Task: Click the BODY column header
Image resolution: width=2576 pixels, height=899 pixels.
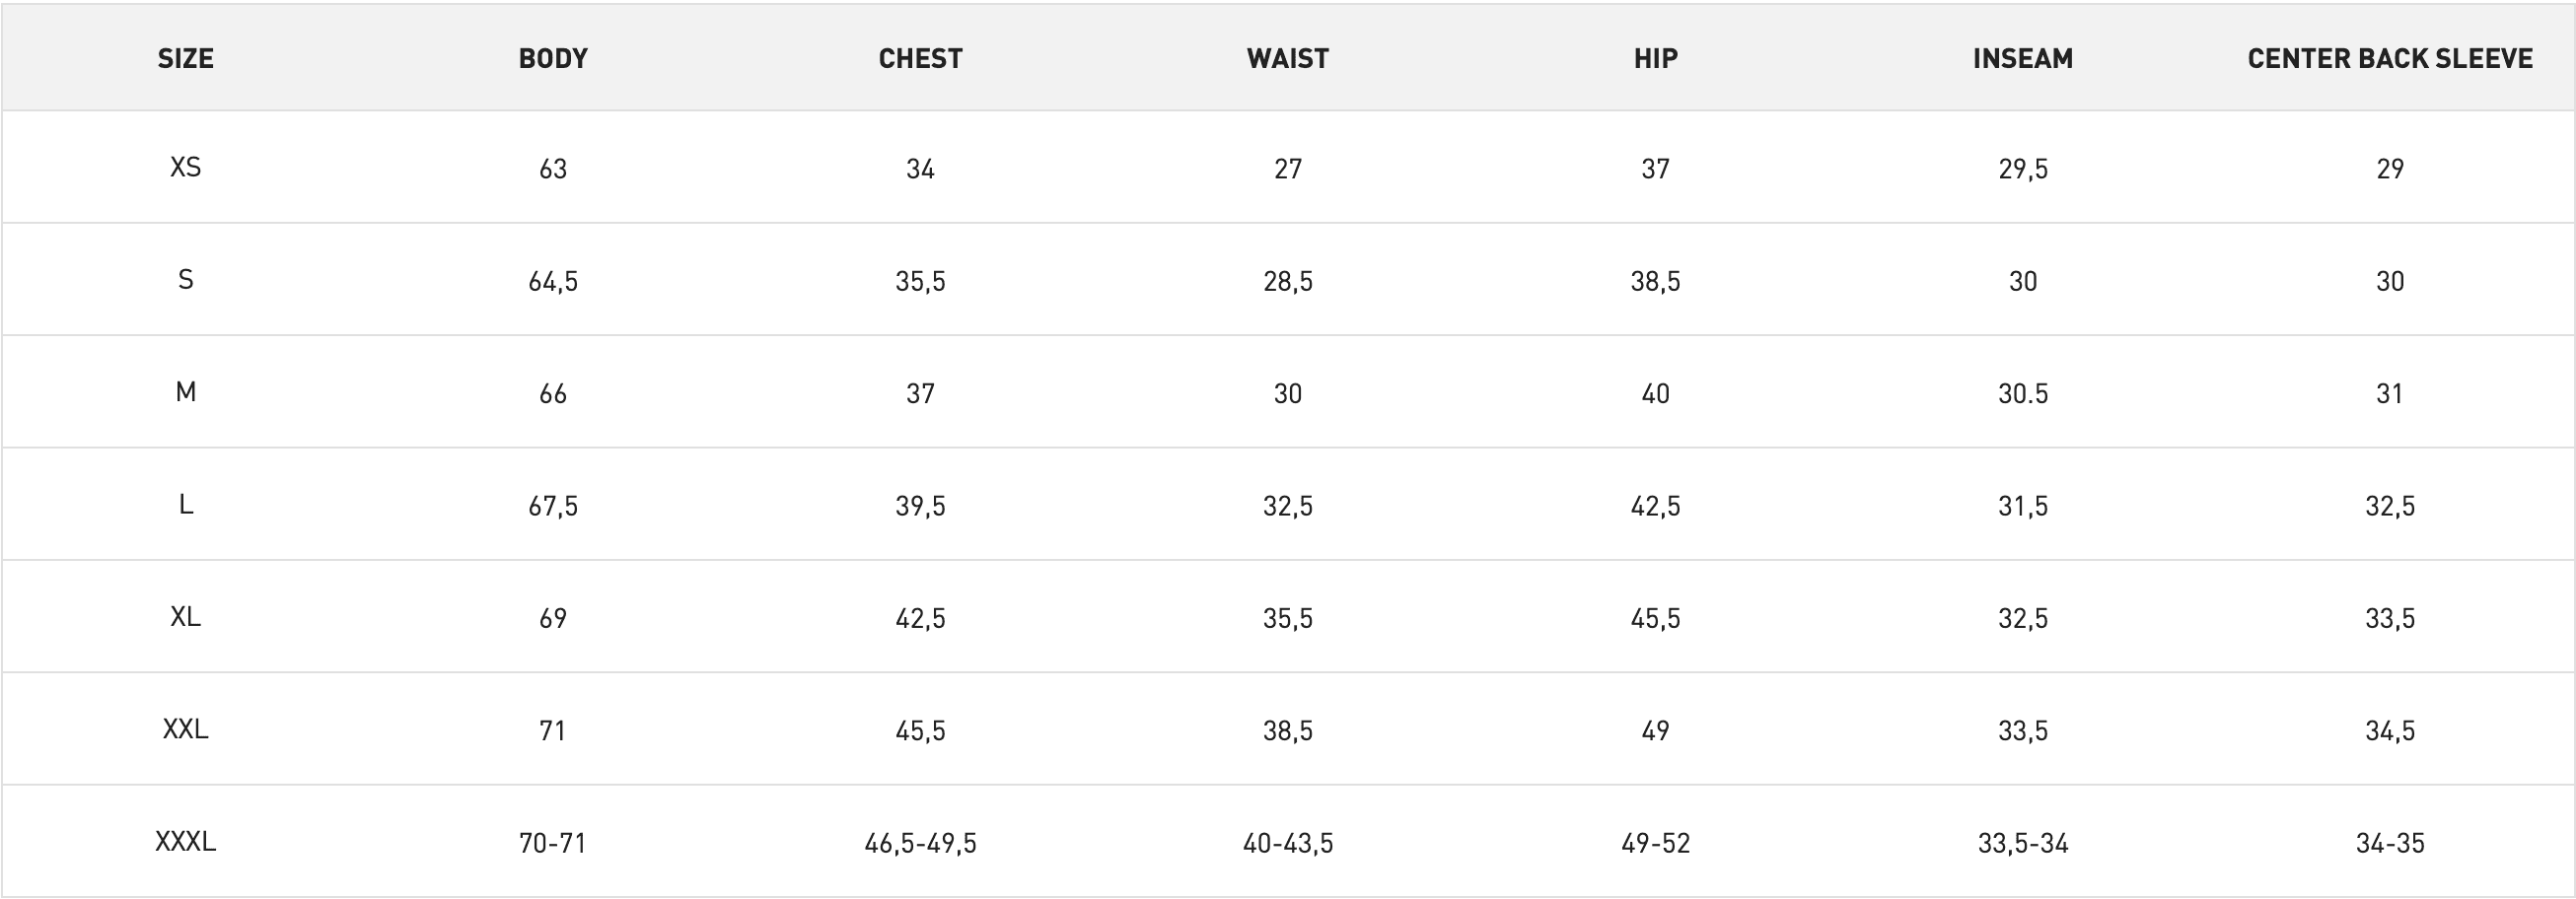Action: (553, 58)
